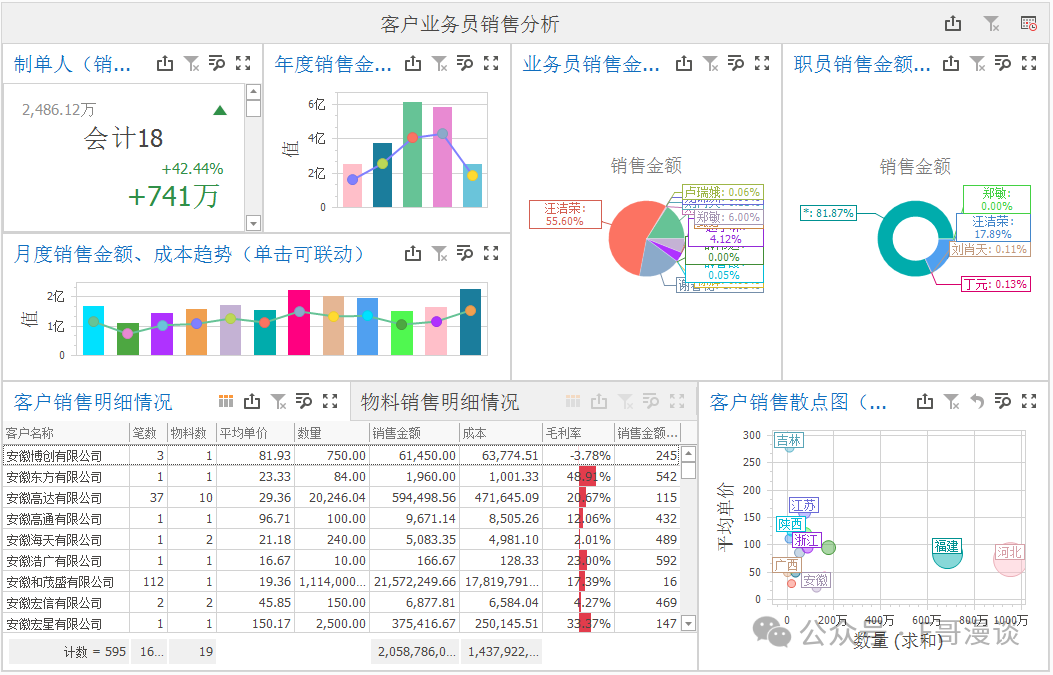Click the drill-up arrow on 客户销售散点图 panel
Image resolution: width=1053 pixels, height=675 pixels.
click(x=977, y=402)
